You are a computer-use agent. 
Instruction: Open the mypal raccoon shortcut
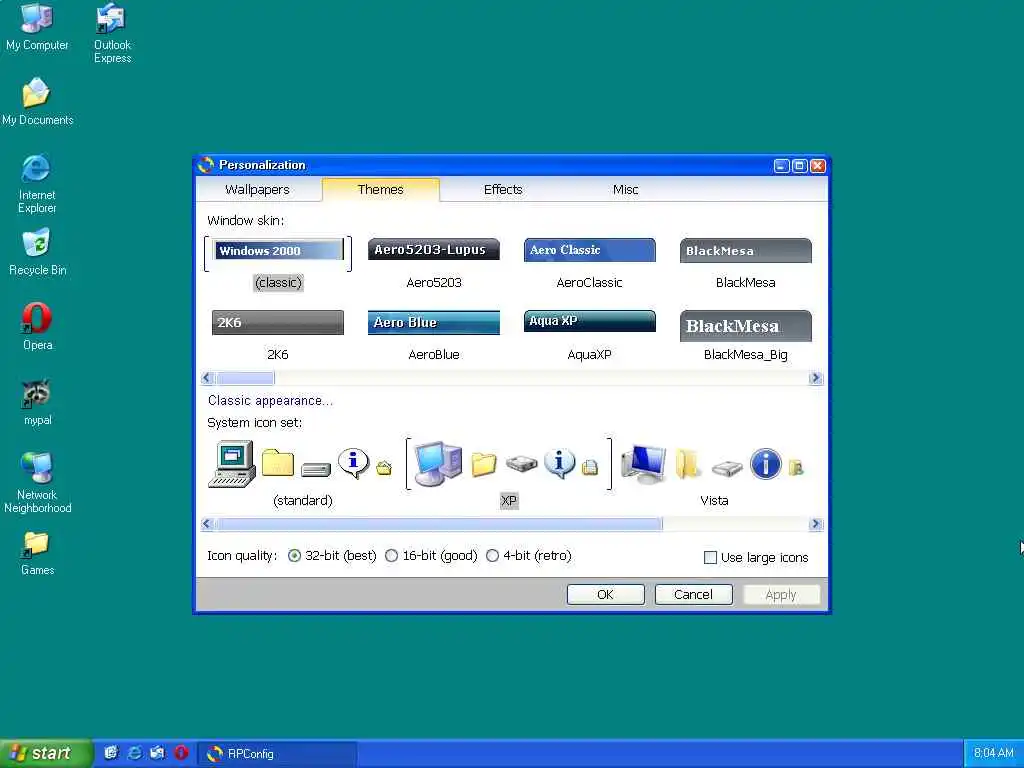(x=37, y=402)
